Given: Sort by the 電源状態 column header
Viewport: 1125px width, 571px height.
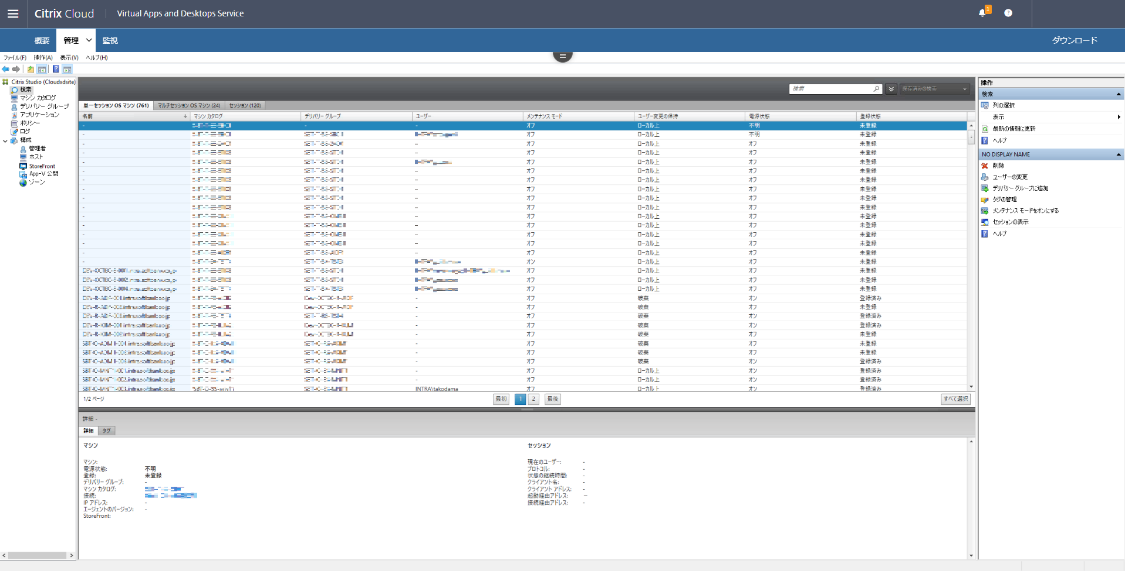Looking at the screenshot, I should (x=800, y=115).
